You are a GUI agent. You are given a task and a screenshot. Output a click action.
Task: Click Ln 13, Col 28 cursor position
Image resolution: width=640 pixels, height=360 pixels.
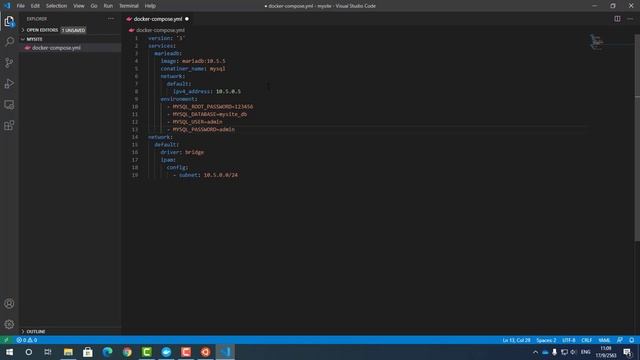coord(516,340)
